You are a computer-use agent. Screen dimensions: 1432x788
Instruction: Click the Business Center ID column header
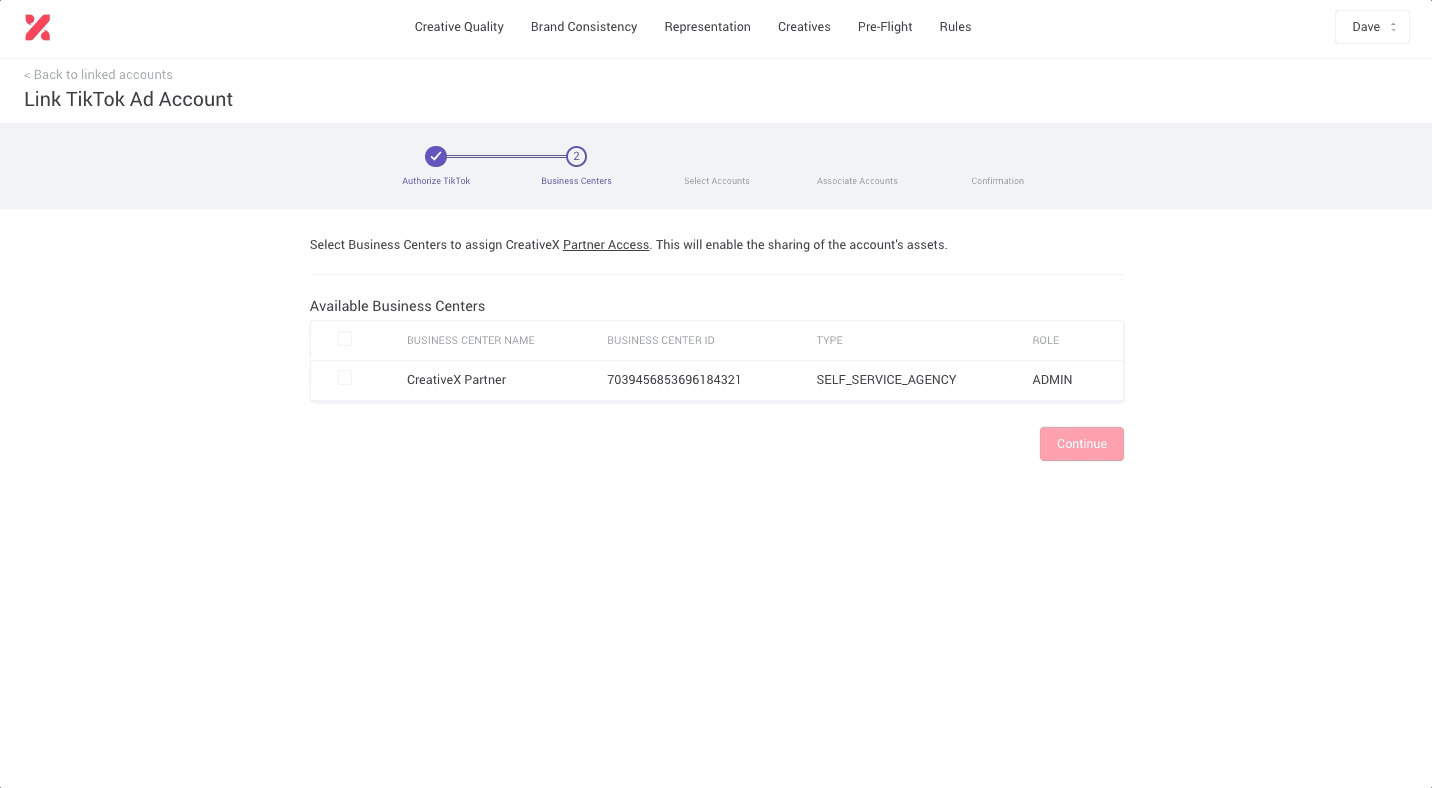(661, 341)
